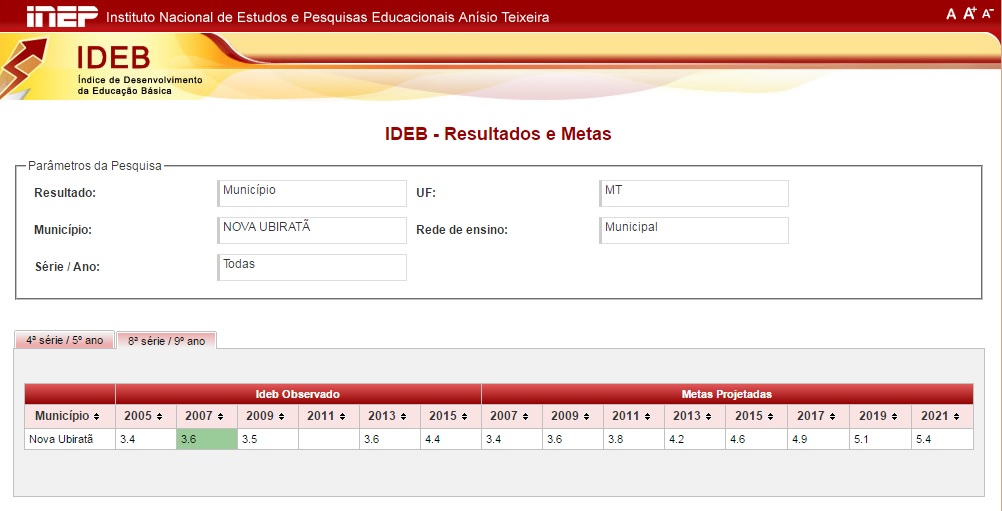
Task: Sort the Ideb Observado 2015 column
Action: click(x=464, y=417)
